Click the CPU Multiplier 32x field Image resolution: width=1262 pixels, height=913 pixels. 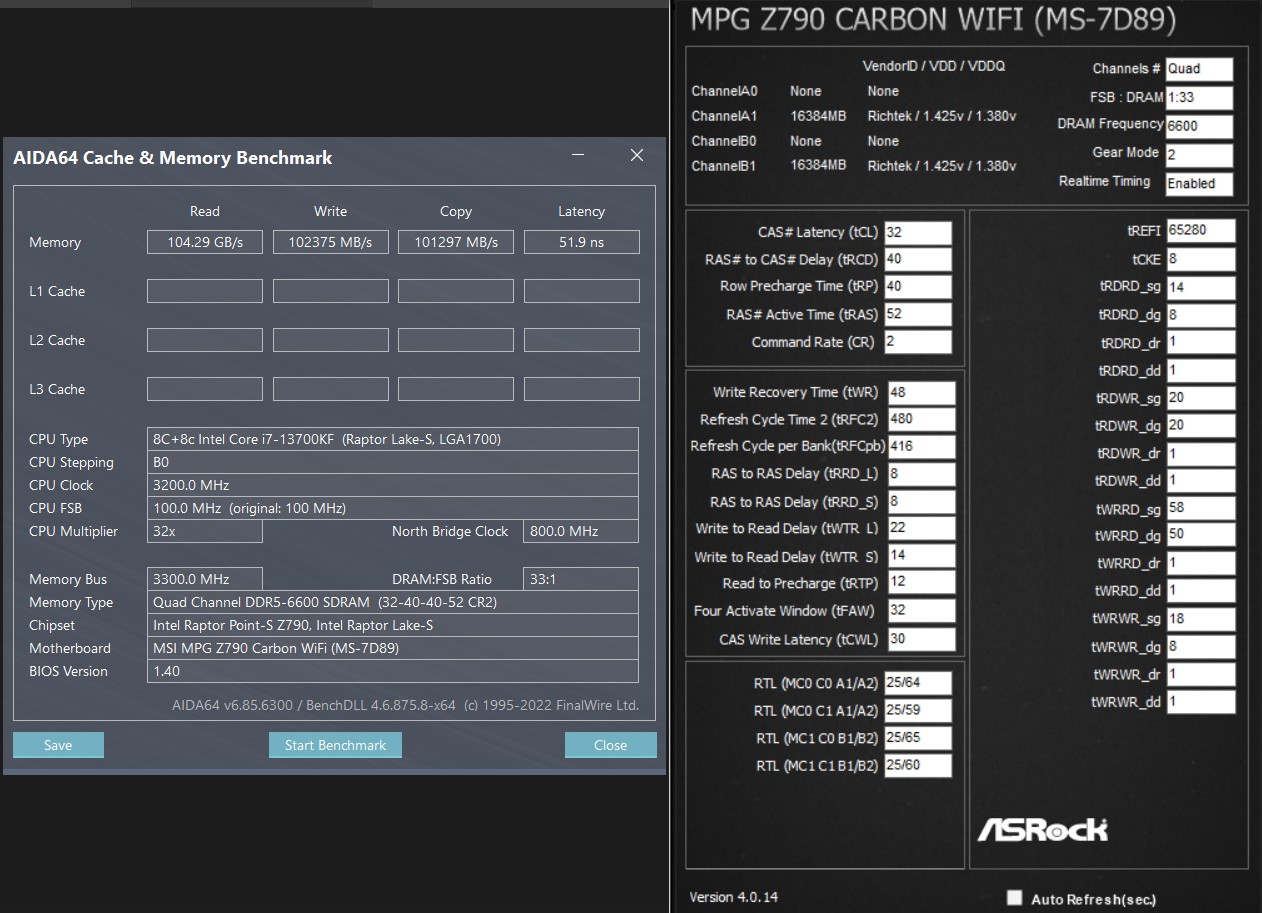pos(205,531)
